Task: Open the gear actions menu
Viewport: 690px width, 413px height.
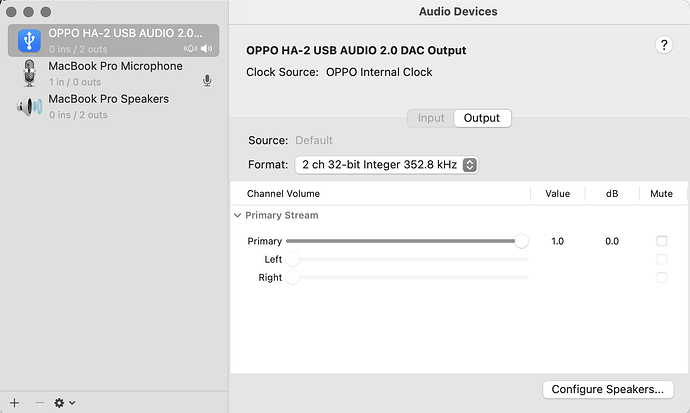Action: click(64, 402)
